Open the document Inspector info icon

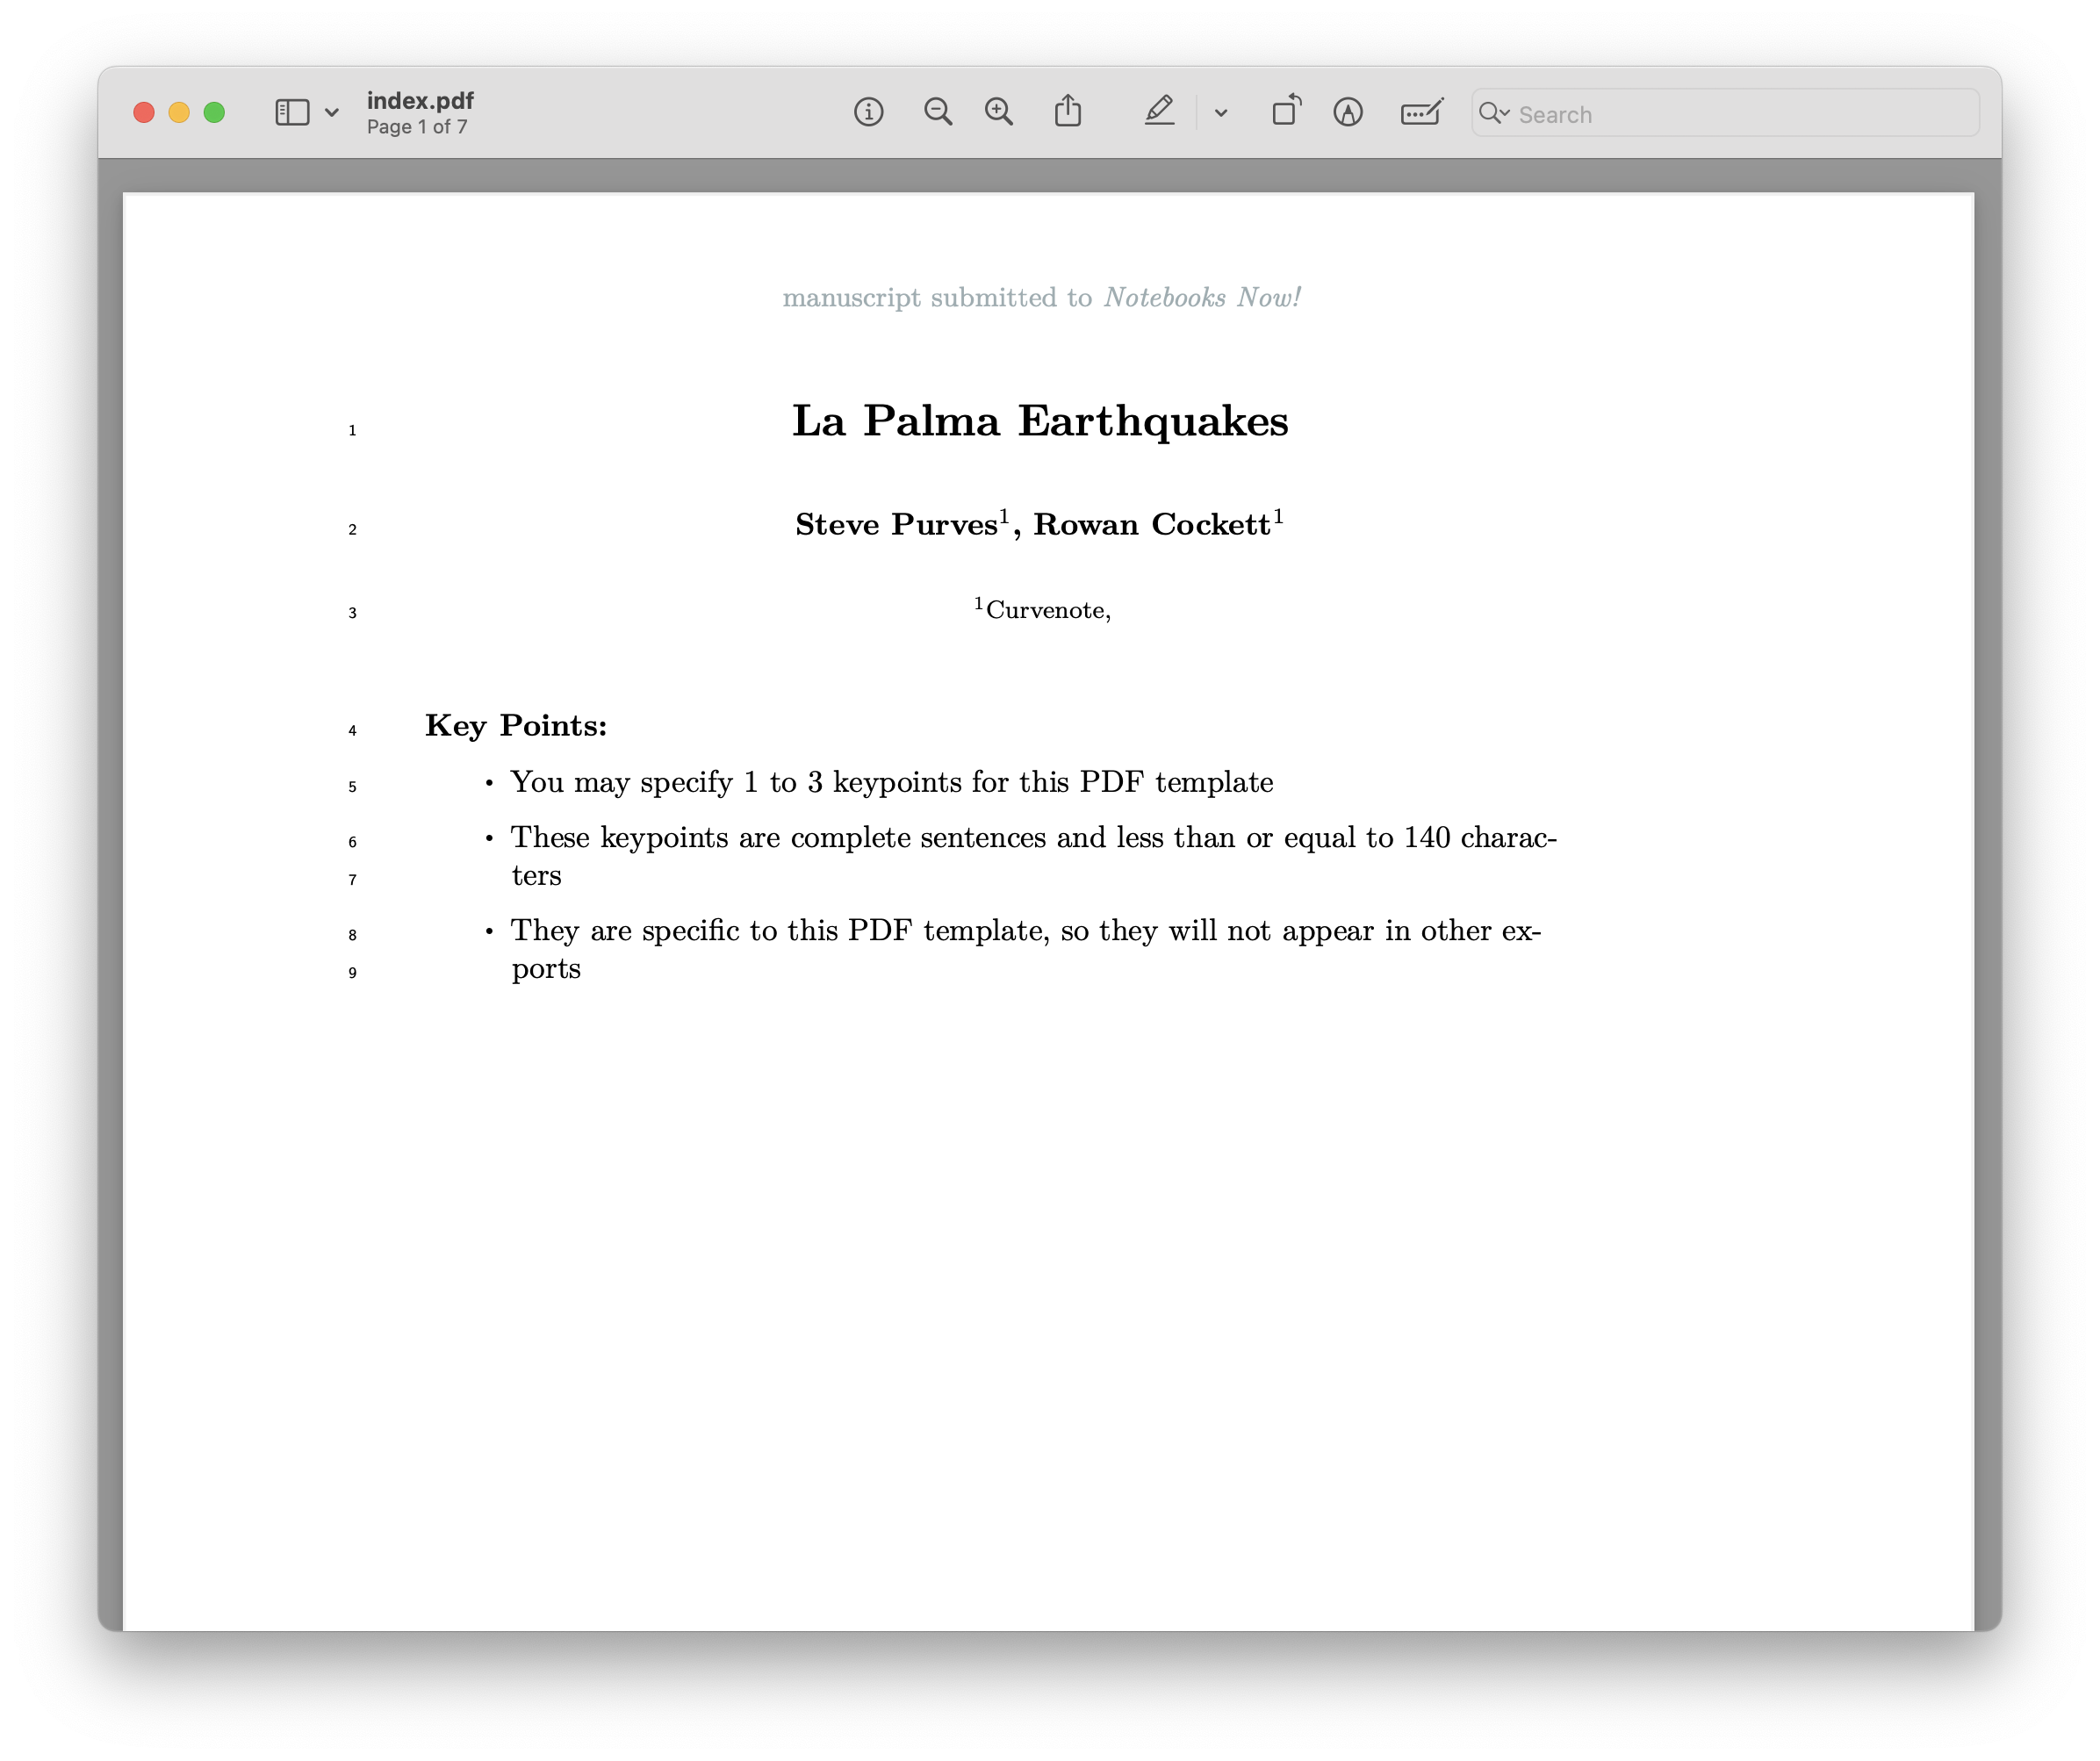(869, 112)
